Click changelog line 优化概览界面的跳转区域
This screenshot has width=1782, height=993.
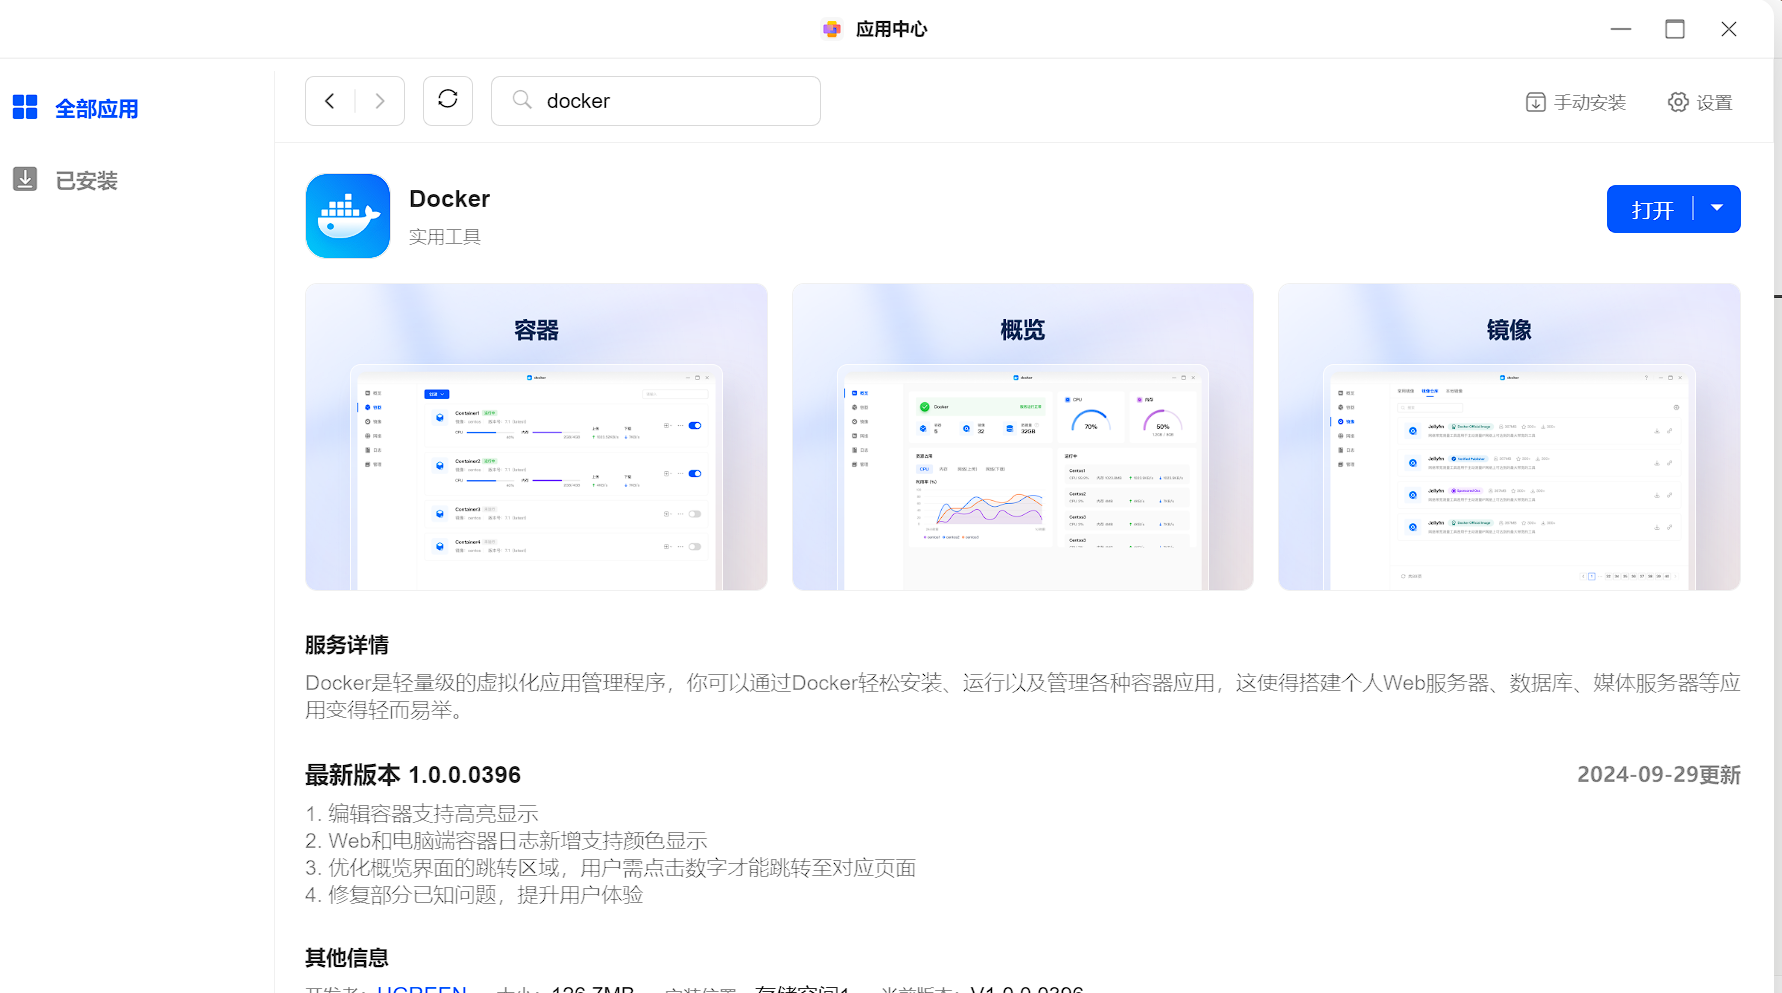pyautogui.click(x=611, y=868)
